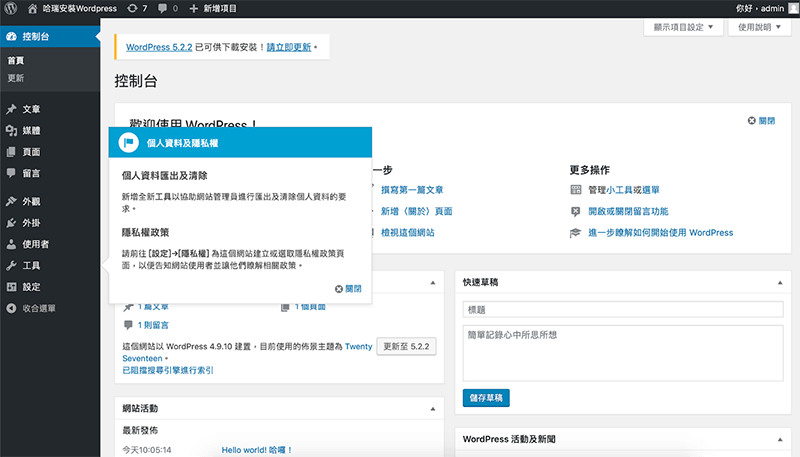Open the WordPress 5.2.2 link
This screenshot has height=457, width=800.
click(159, 47)
